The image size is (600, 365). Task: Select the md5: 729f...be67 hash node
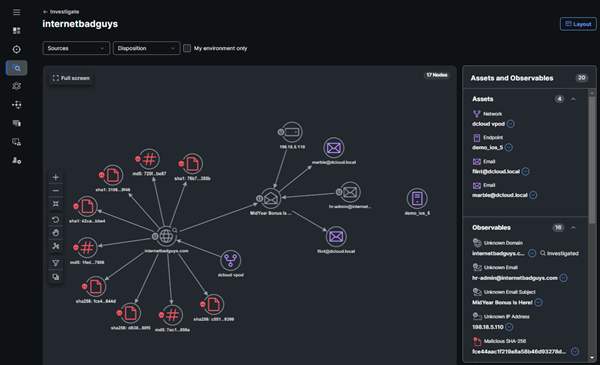tap(149, 159)
